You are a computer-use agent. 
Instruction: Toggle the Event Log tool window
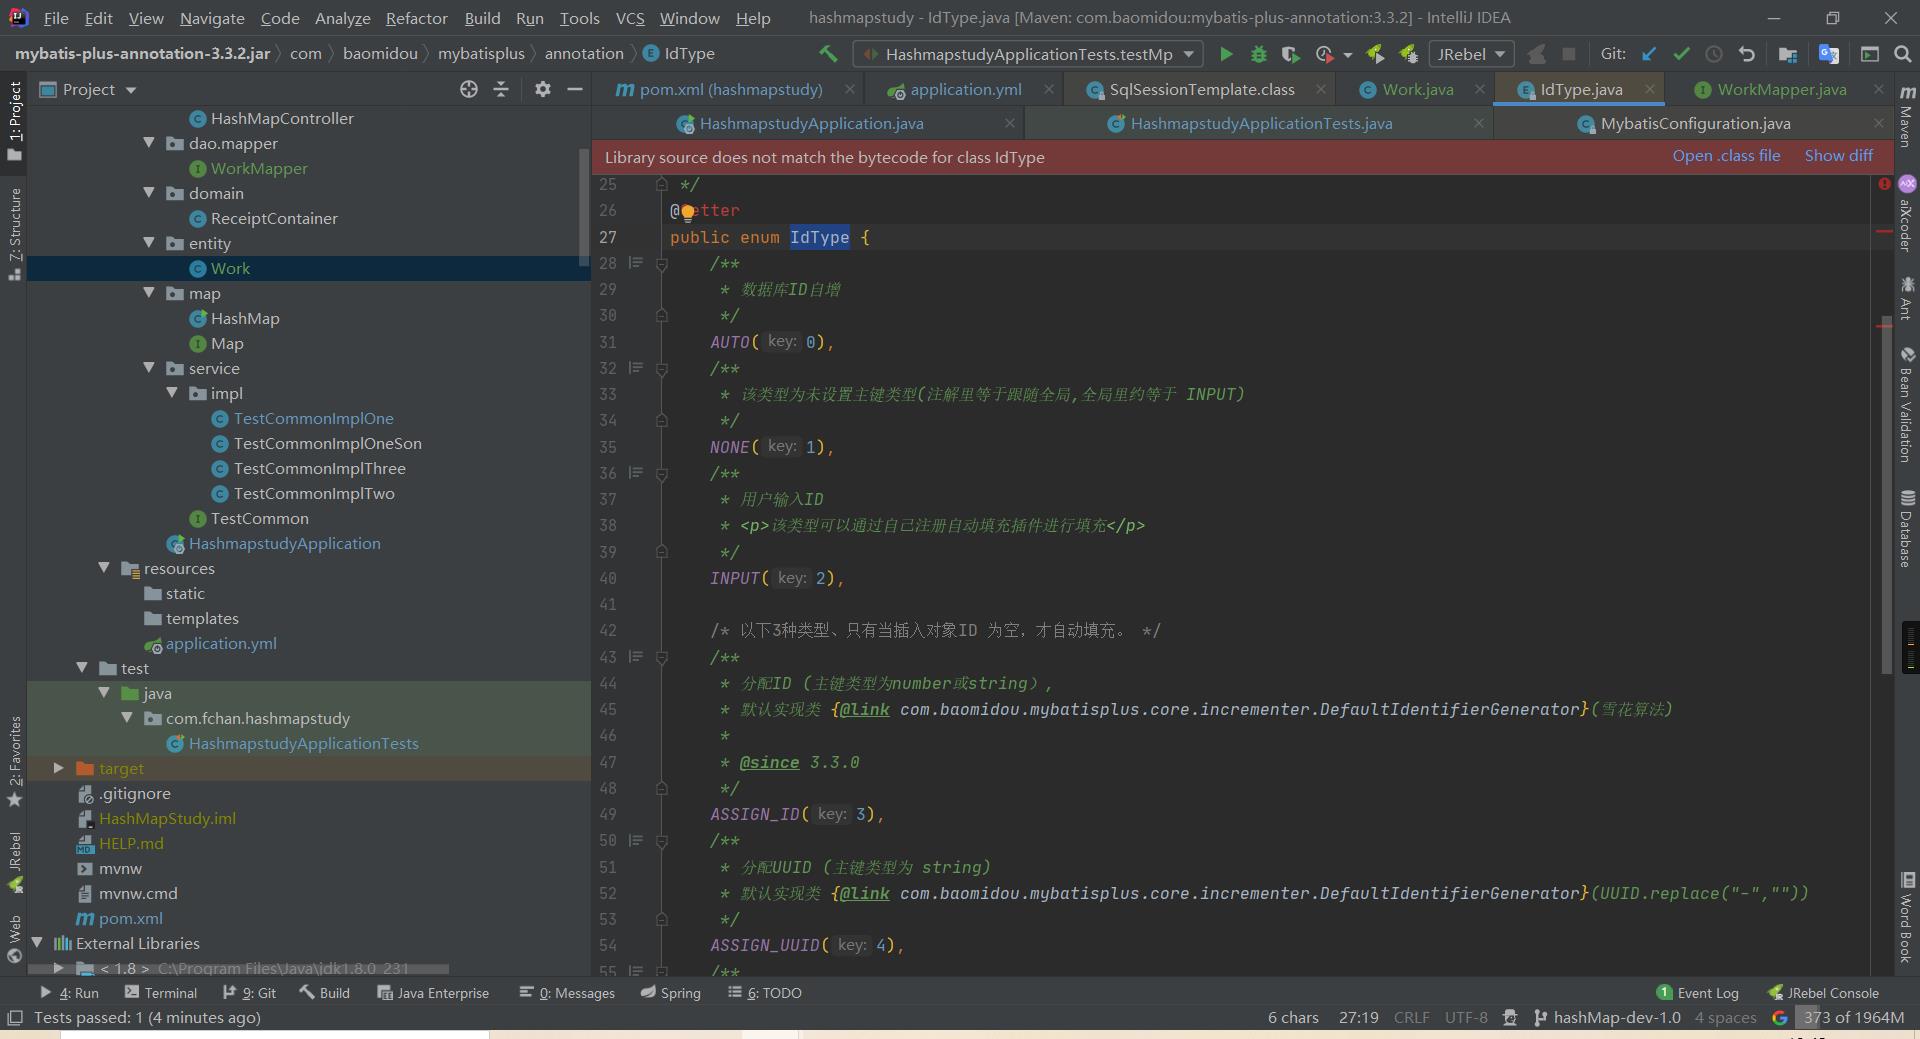(x=1698, y=993)
